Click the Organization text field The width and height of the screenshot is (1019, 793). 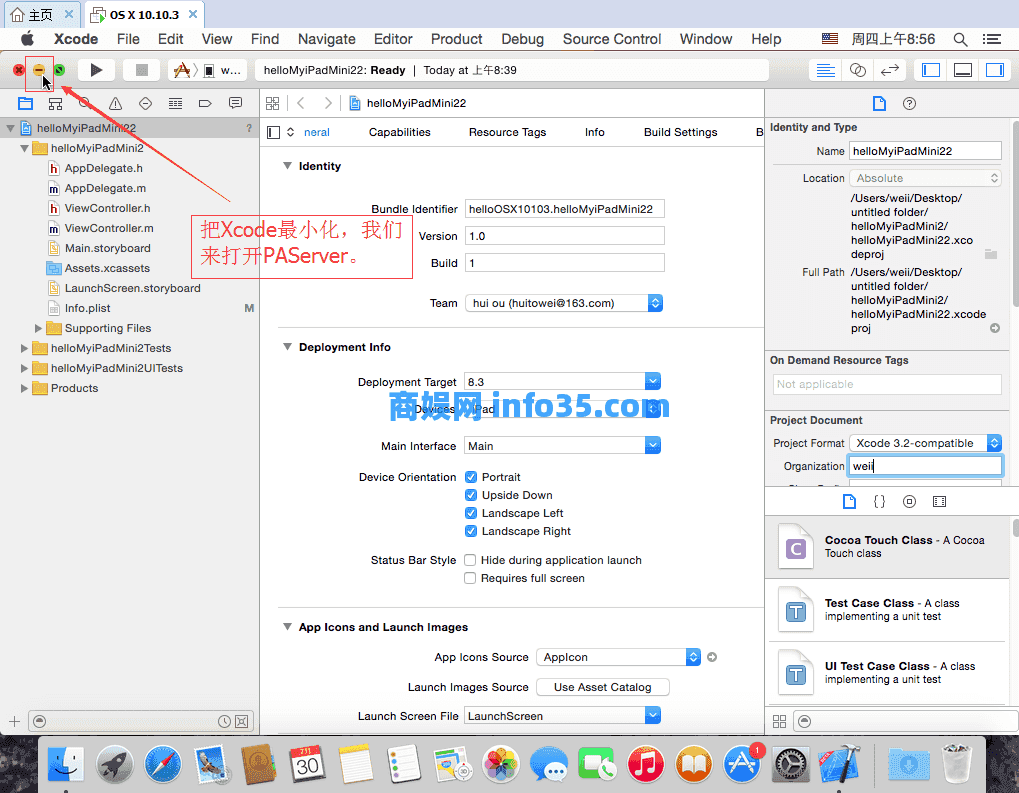pyautogui.click(x=925, y=466)
